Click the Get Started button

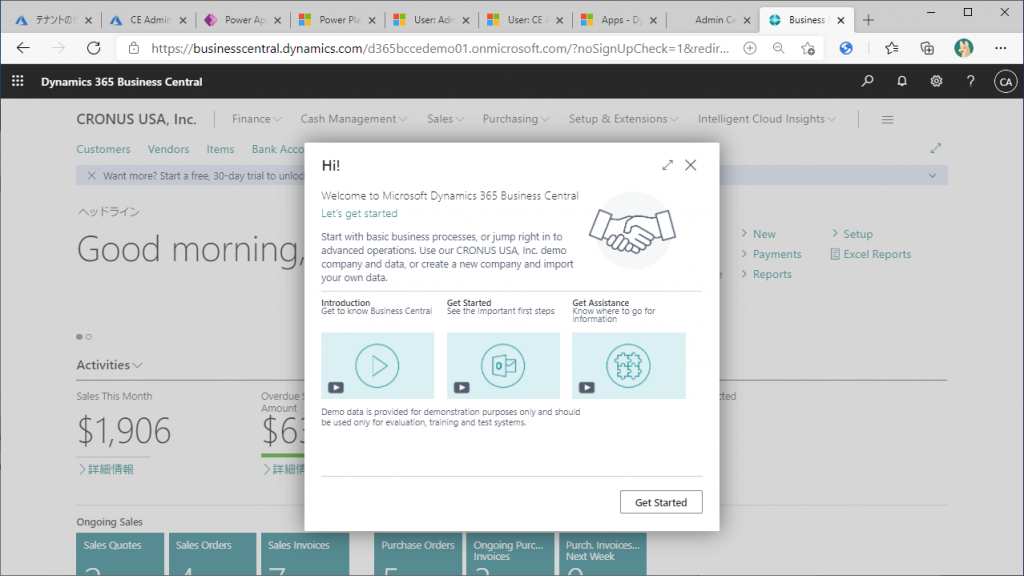(661, 502)
